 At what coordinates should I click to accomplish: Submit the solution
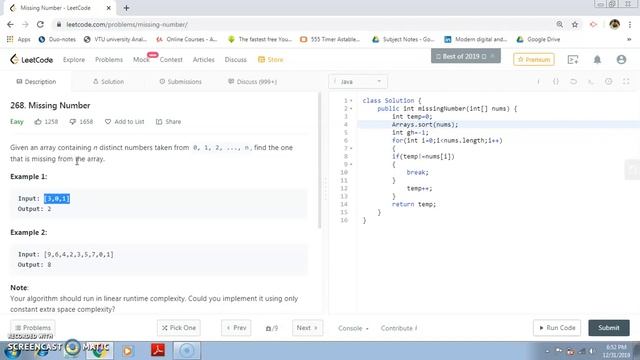pos(609,328)
